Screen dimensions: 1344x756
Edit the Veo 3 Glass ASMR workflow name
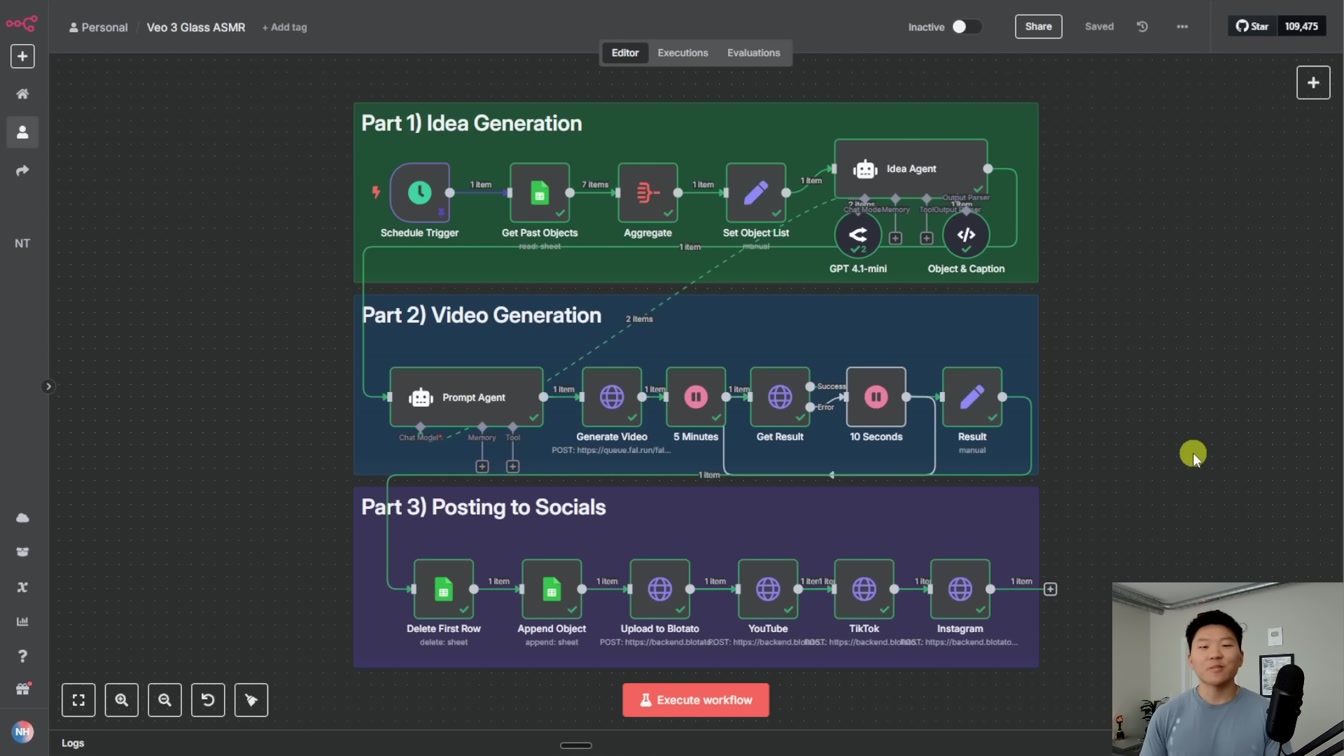[196, 27]
